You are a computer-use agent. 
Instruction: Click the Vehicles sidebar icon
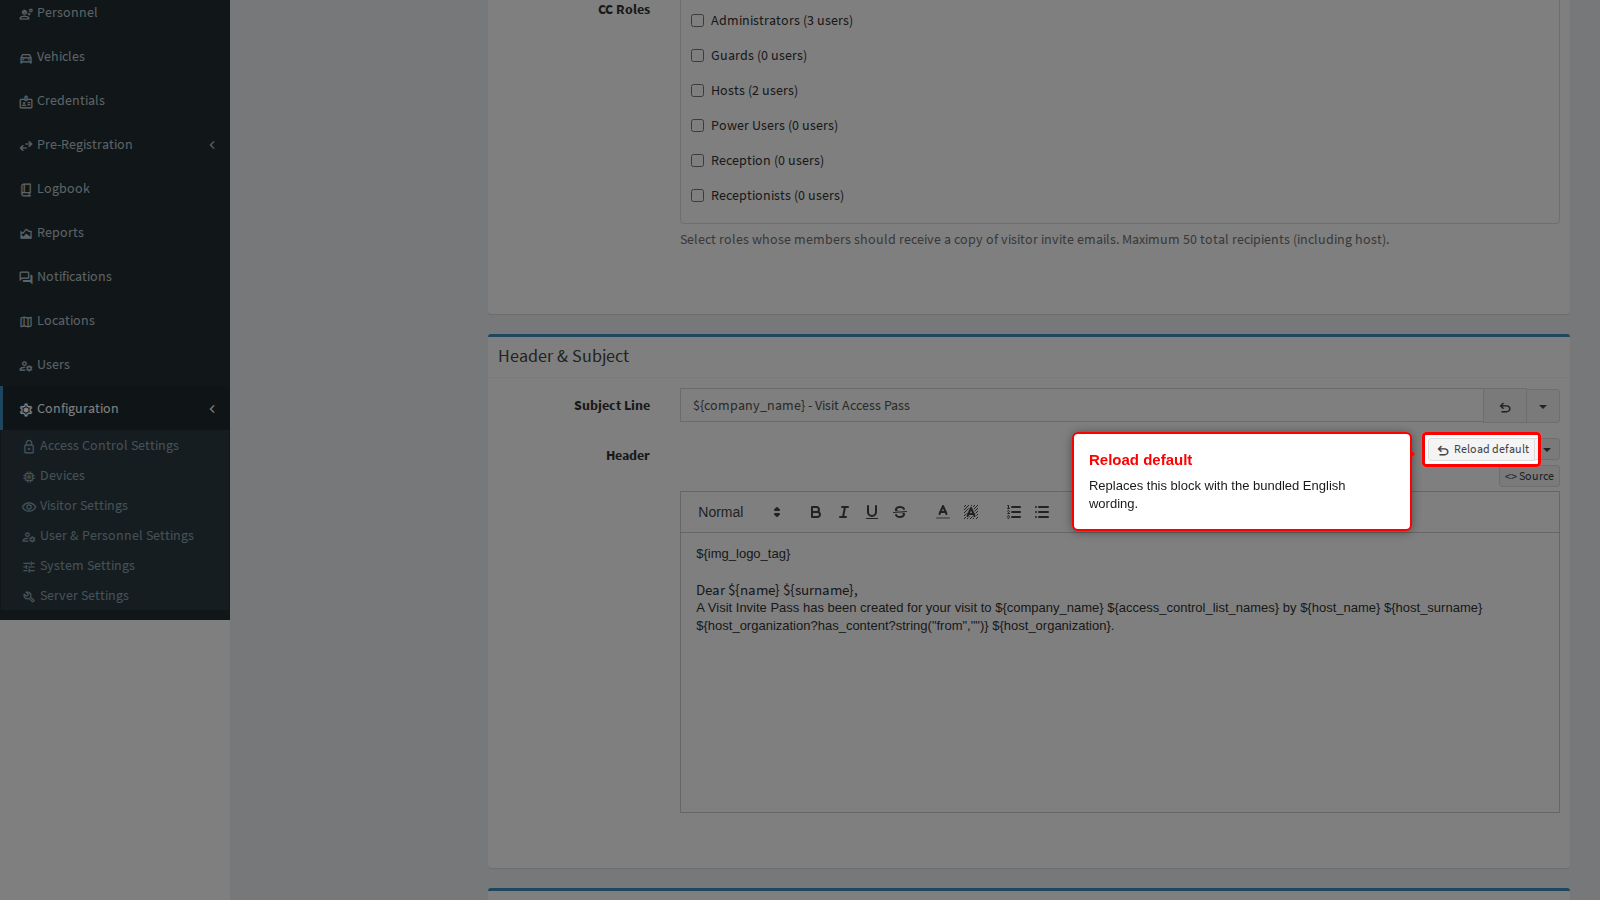tap(26, 58)
